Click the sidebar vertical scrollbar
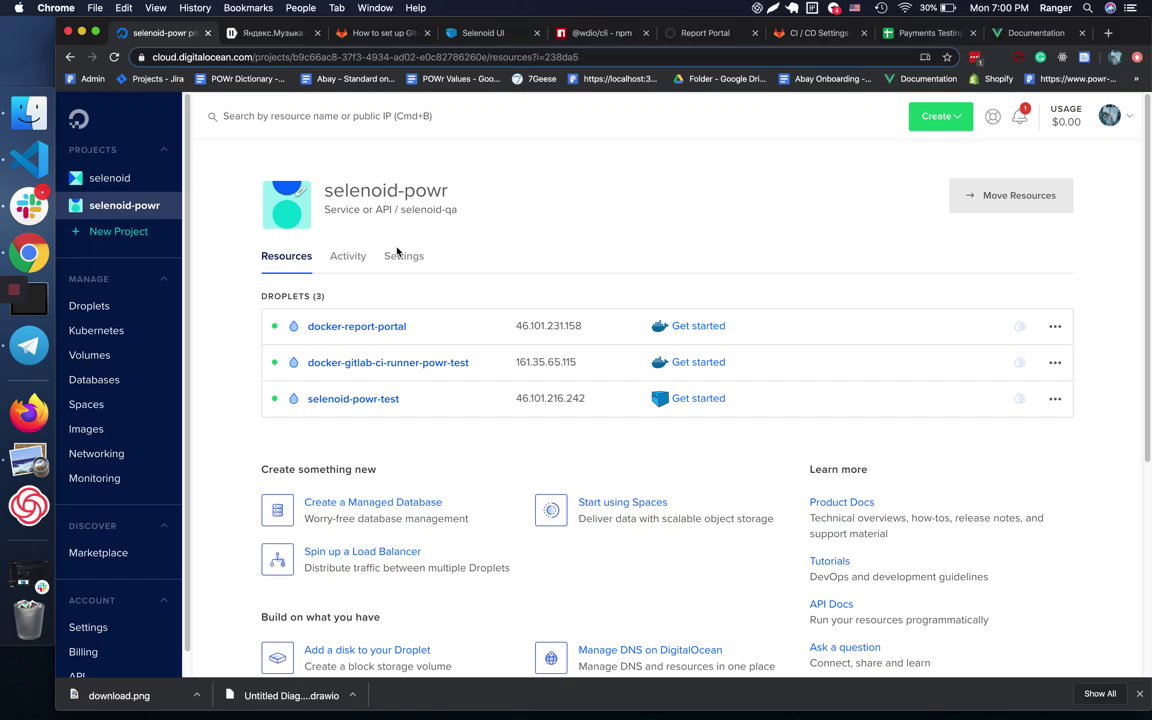The image size is (1152, 720). (x=187, y=372)
